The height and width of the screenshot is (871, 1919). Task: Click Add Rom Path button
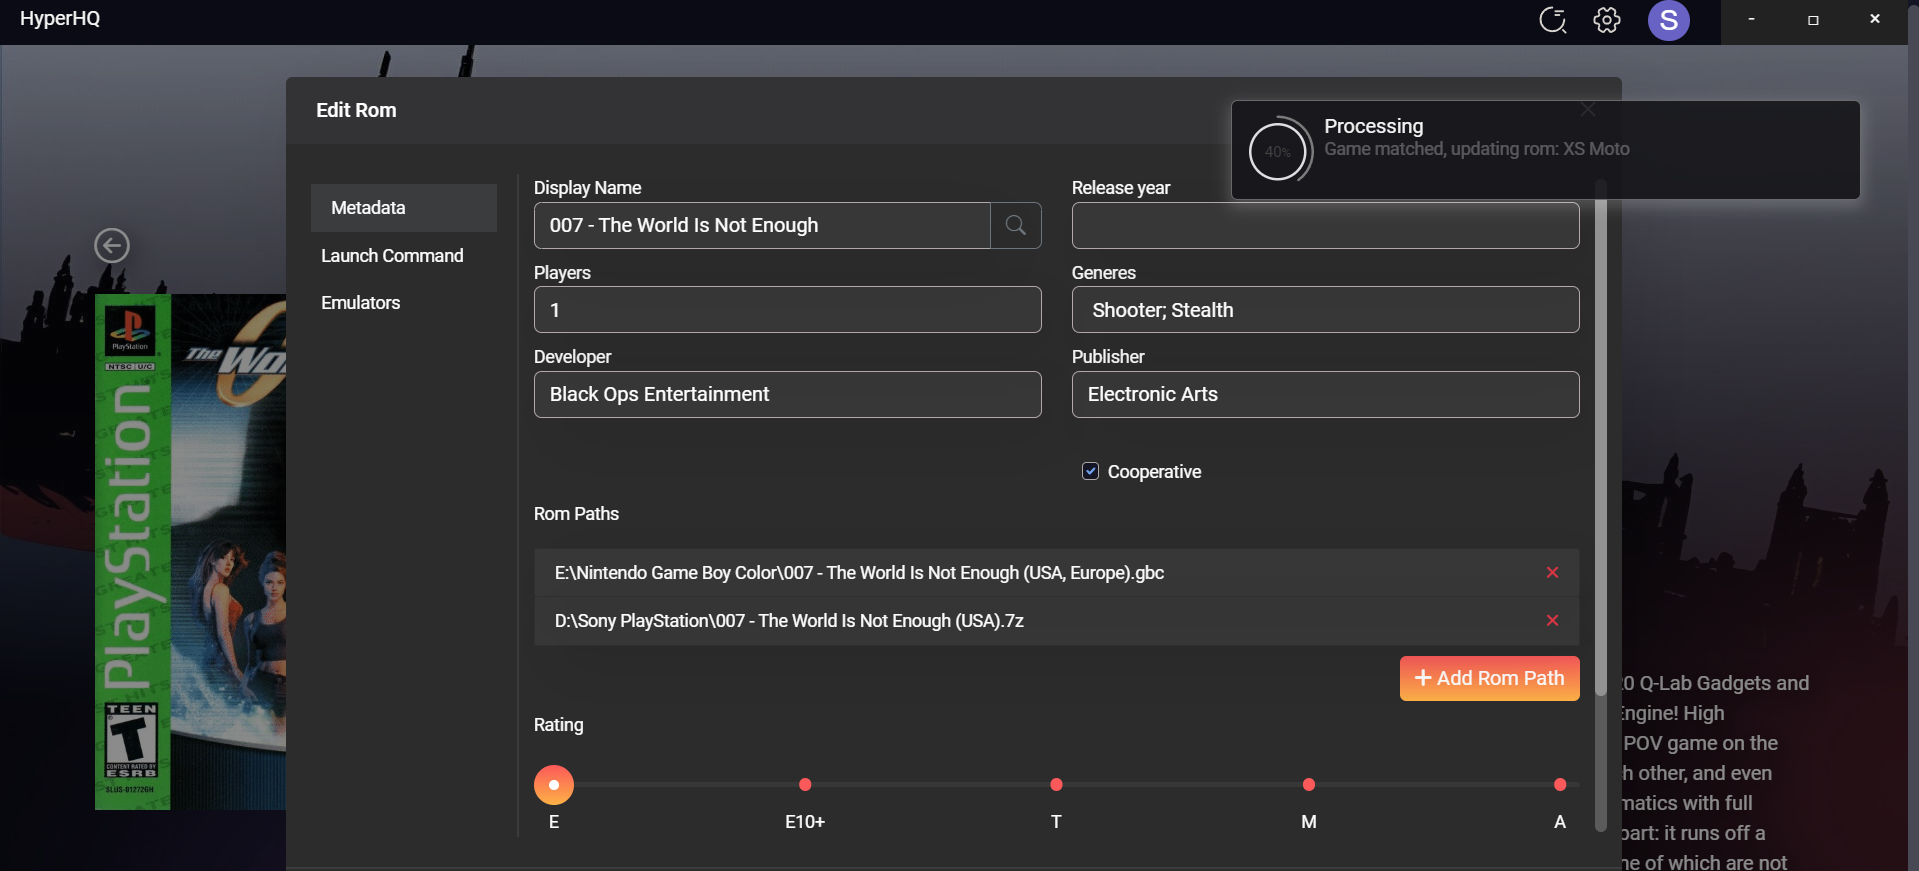click(1489, 678)
